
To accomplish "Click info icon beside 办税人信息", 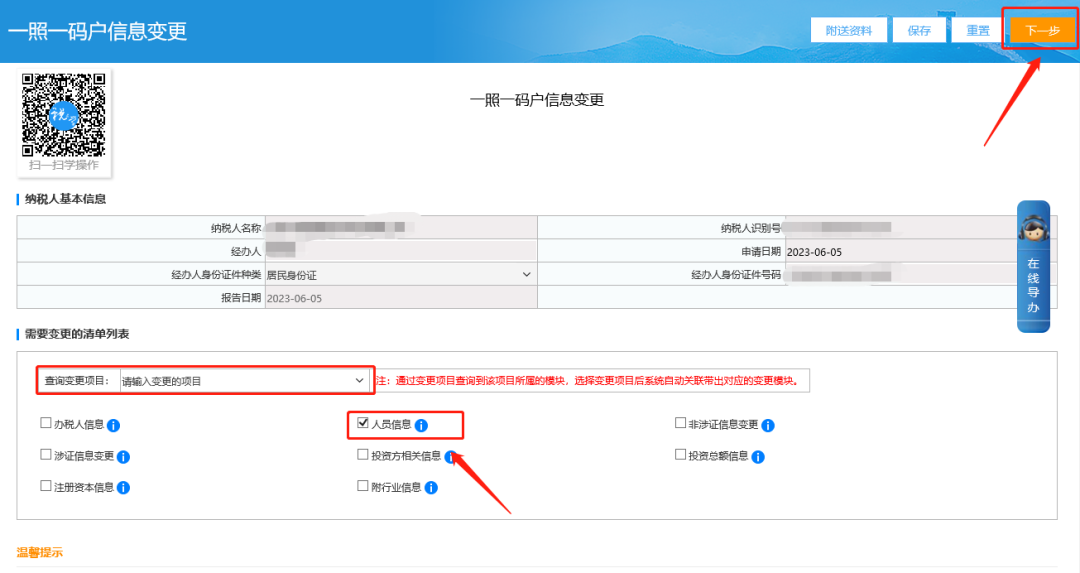I will point(113,425).
